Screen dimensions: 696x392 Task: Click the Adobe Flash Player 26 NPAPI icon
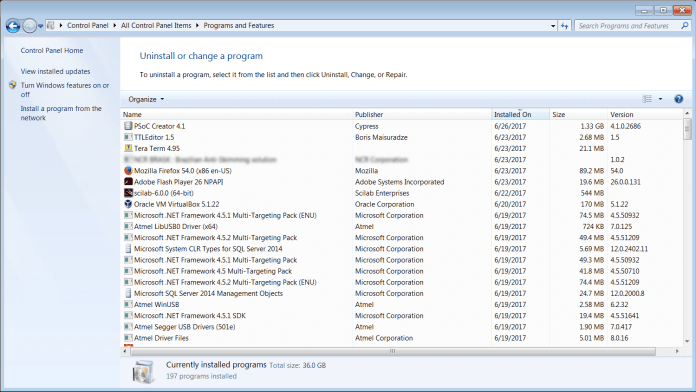[128, 182]
